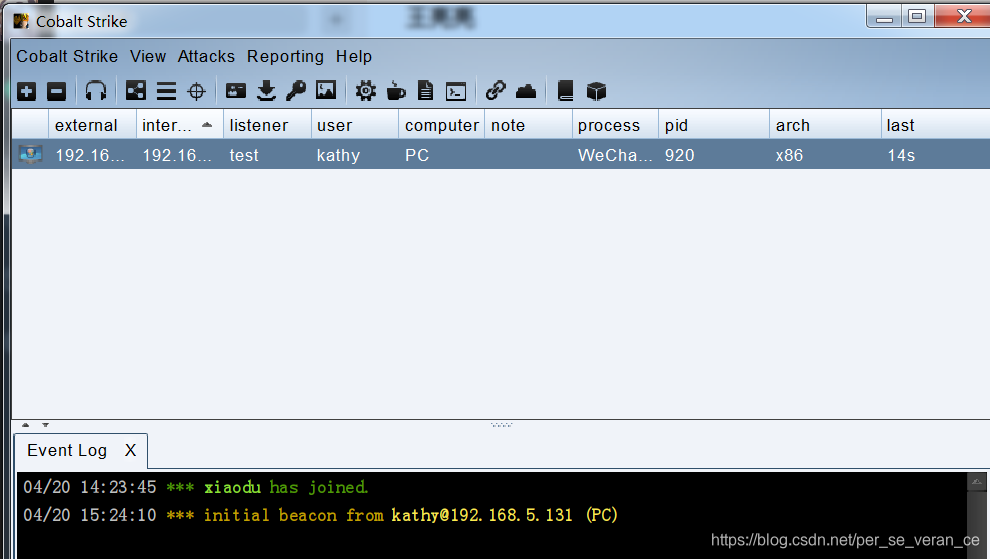
Task: Click the scripted web delivery terminal icon
Action: [456, 92]
